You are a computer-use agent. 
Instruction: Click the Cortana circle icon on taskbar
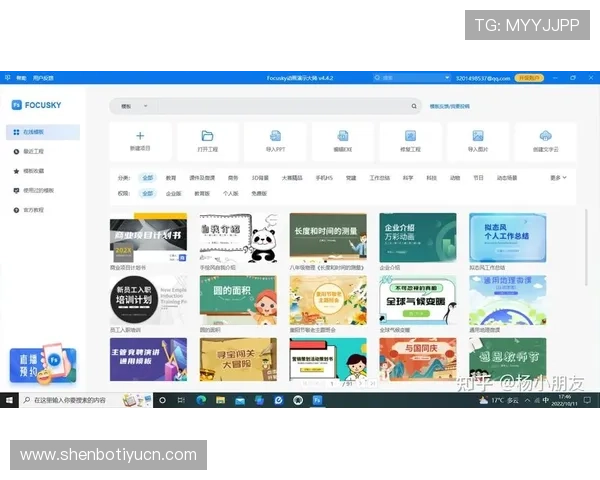pyautogui.click(x=162, y=400)
